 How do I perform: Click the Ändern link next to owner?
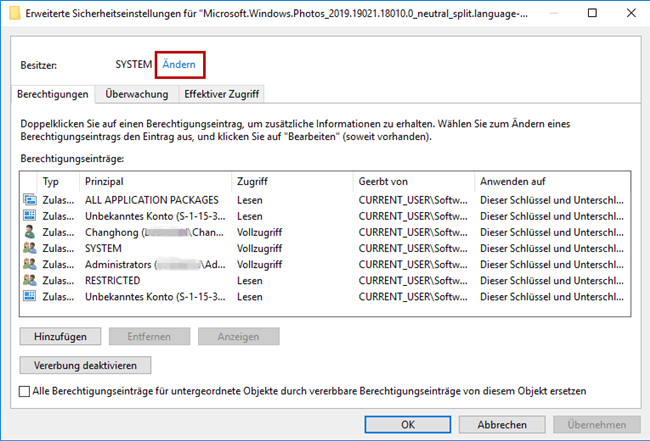[x=178, y=64]
